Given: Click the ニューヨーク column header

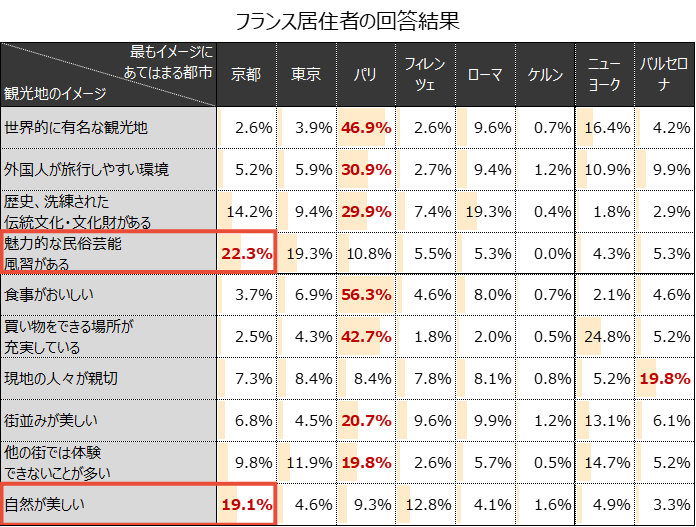Looking at the screenshot, I should pyautogui.click(x=604, y=75).
